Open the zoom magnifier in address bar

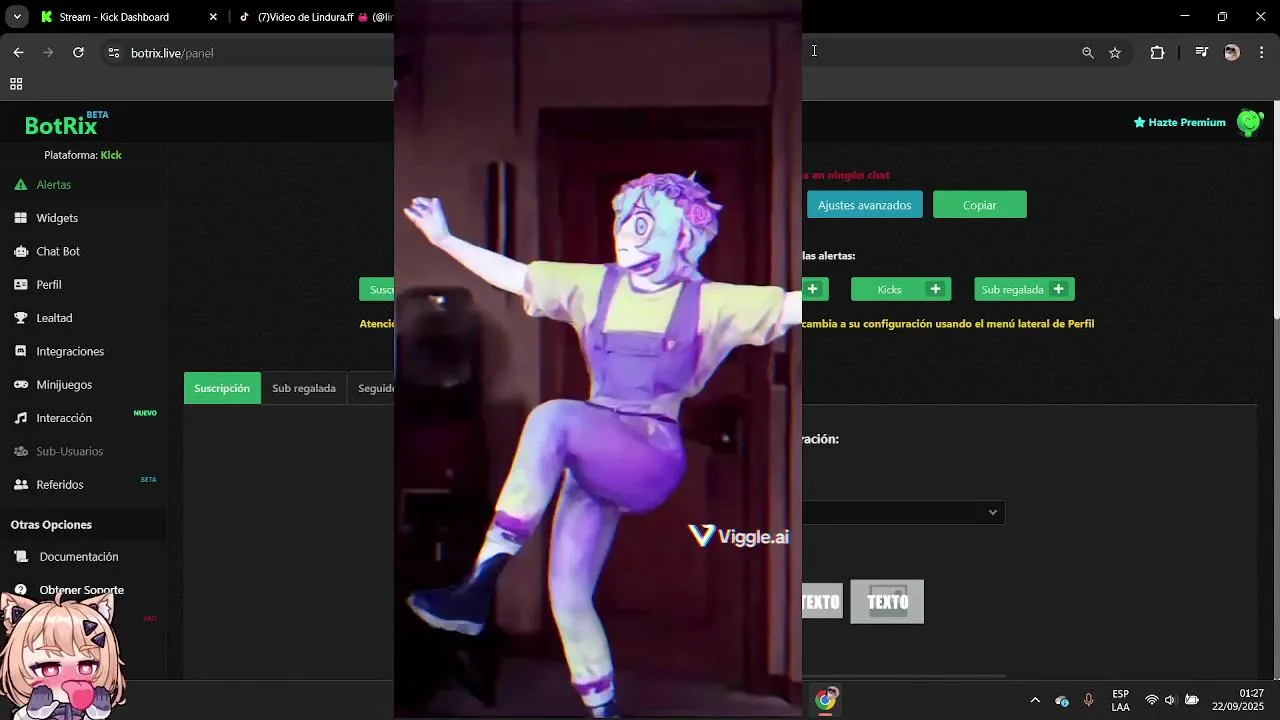(1088, 53)
